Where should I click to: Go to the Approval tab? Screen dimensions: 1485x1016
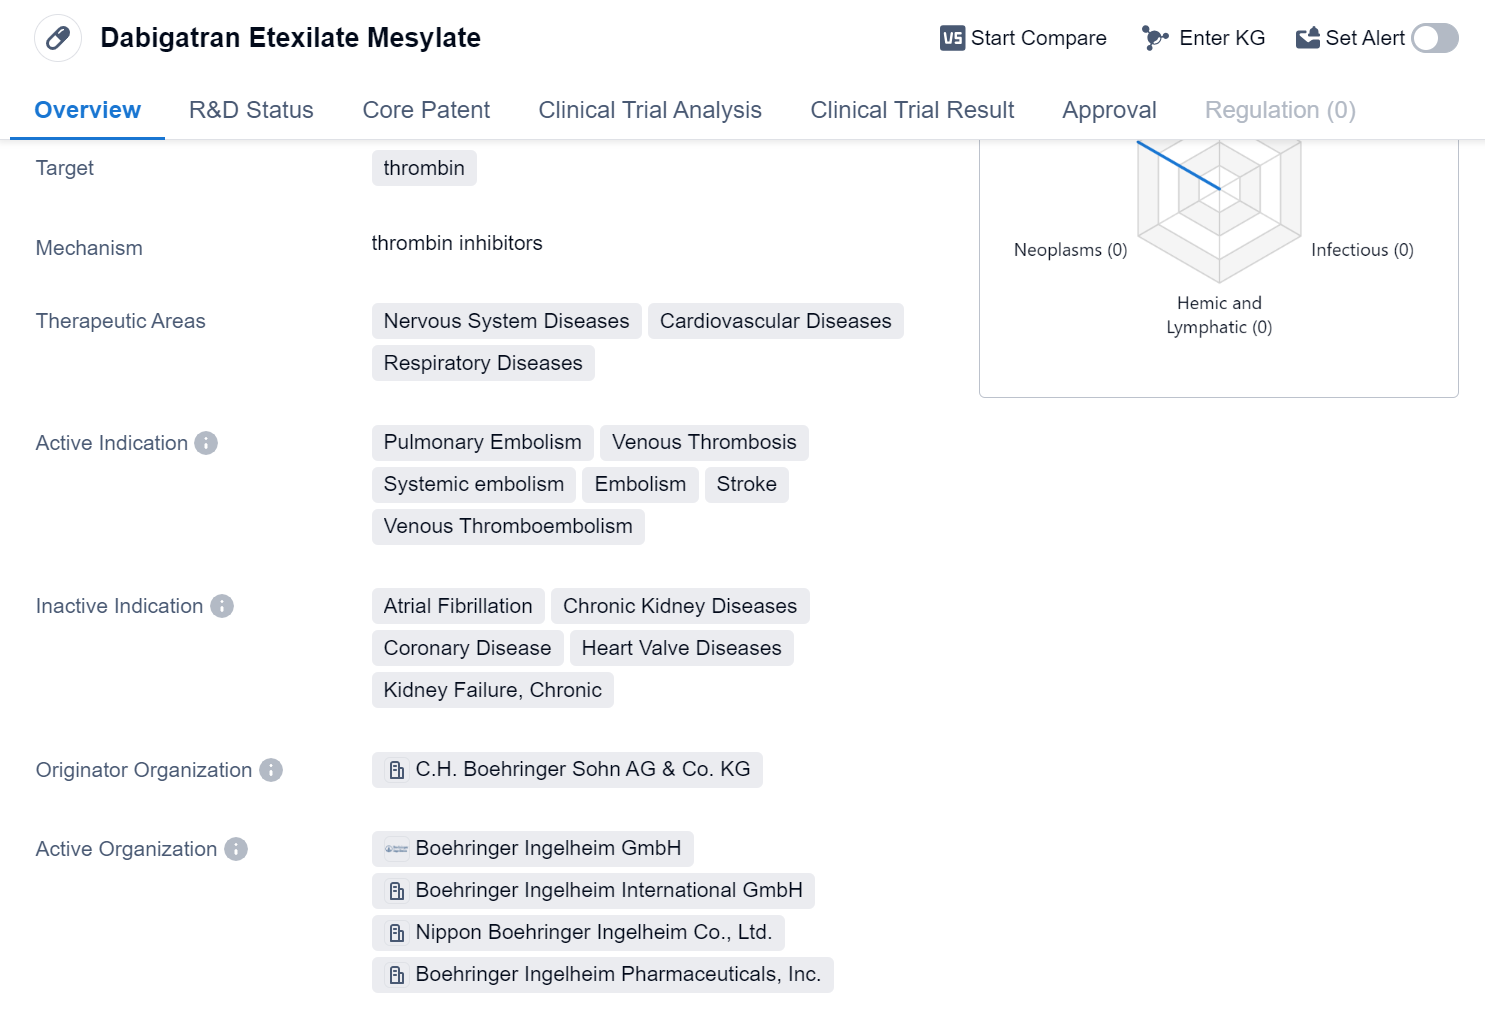(1109, 110)
